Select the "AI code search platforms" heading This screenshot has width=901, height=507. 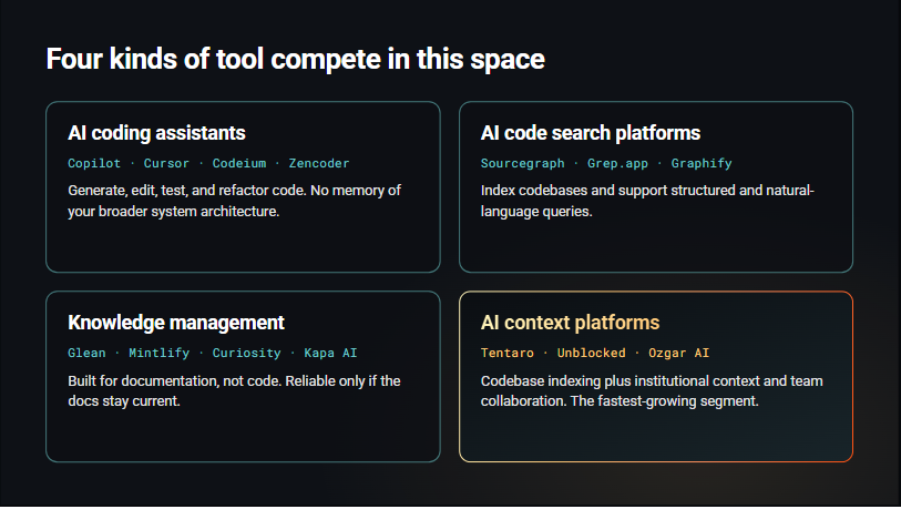tap(591, 133)
